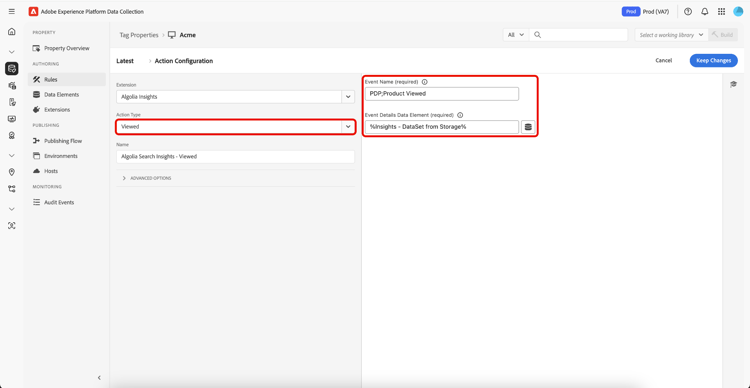Screen dimensions: 750x388
Task: Open the Extension dropdown showing Algolia Insights
Action: pos(235,97)
